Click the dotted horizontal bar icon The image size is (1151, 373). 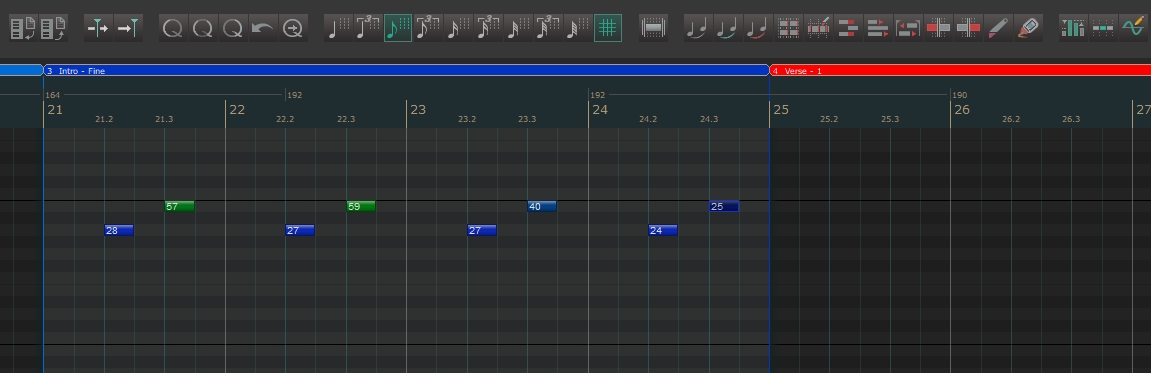click(x=1104, y=29)
